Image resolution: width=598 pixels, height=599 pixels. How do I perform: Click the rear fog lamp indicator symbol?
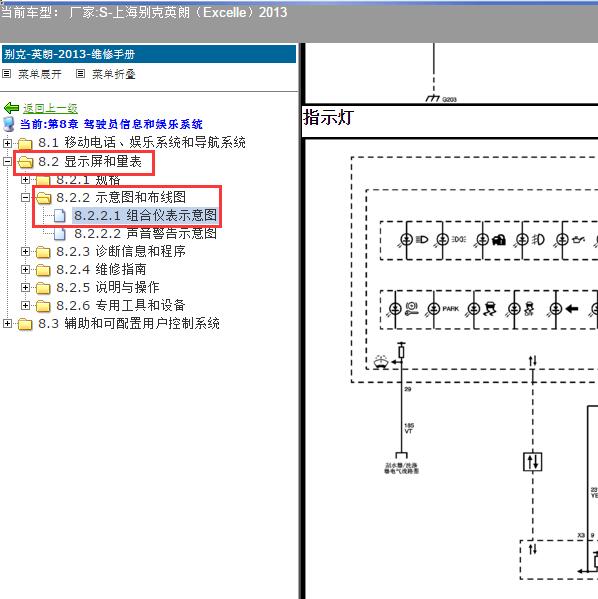tap(538, 240)
